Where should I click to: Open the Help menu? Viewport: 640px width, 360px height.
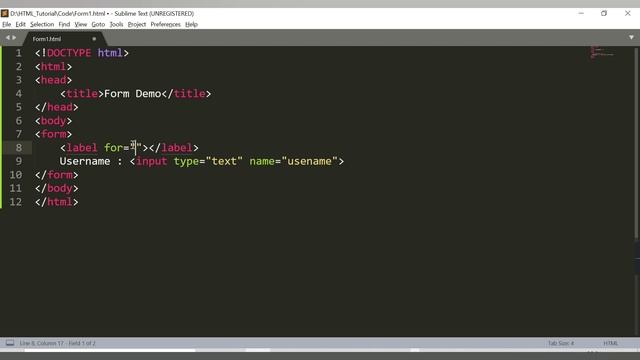tap(191, 24)
